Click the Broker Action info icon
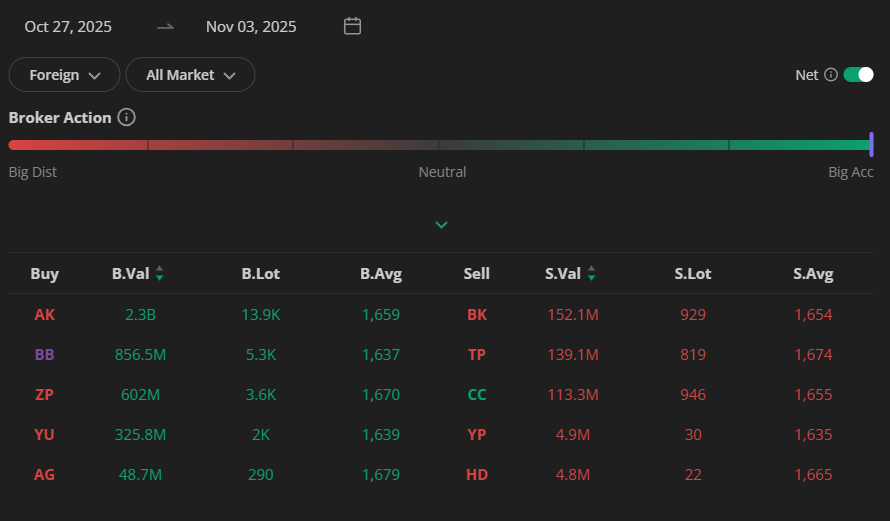890x521 pixels. tap(126, 118)
